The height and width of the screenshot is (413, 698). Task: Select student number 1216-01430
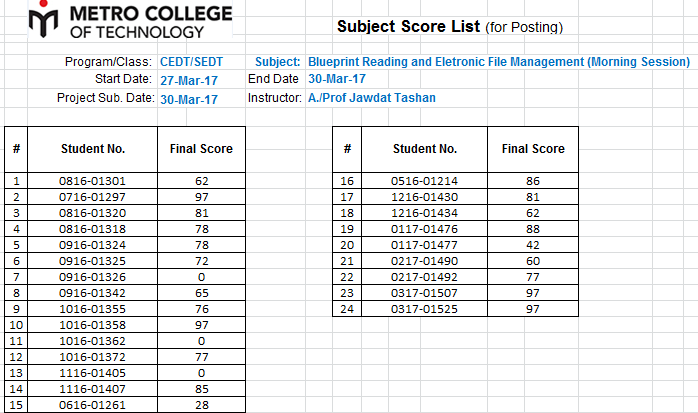(x=425, y=197)
